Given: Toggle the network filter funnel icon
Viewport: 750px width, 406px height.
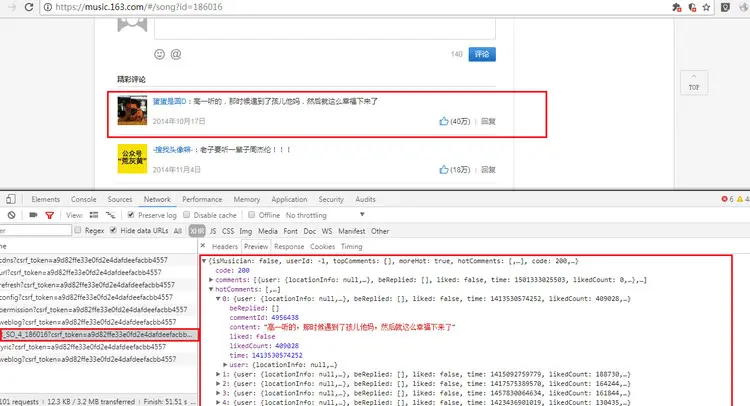Looking at the screenshot, I should pyautogui.click(x=49, y=216).
